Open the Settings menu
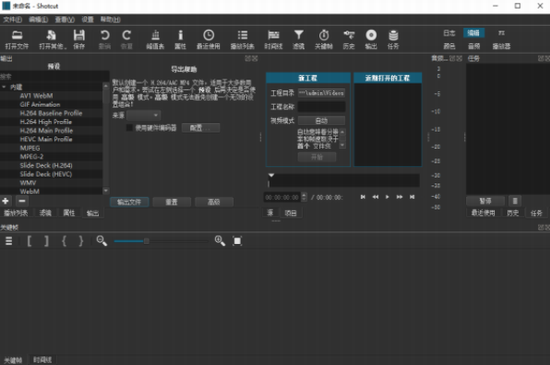The image size is (550, 365). point(88,20)
